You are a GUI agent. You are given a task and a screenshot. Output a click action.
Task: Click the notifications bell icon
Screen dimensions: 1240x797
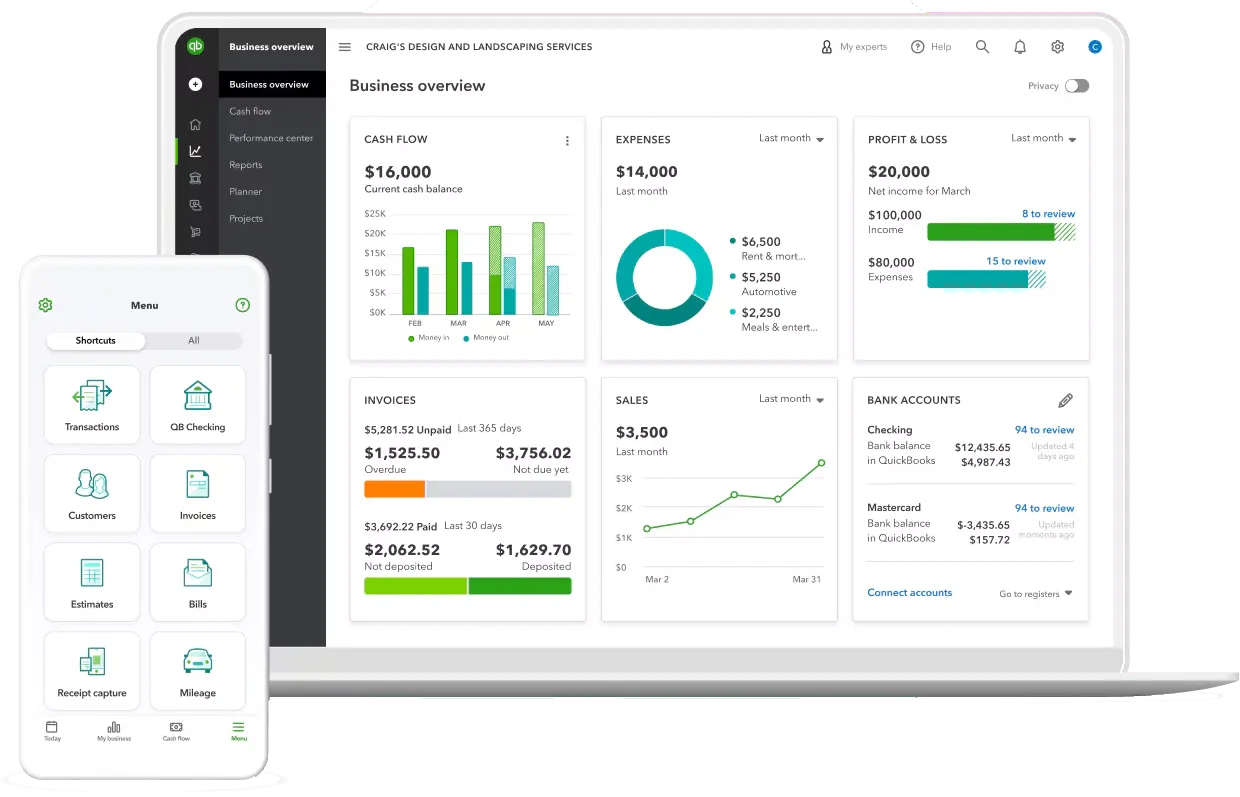1020,46
